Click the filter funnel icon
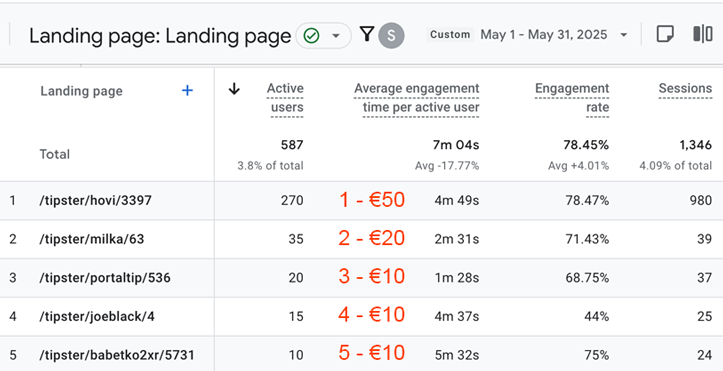The image size is (723, 371). coord(367,35)
